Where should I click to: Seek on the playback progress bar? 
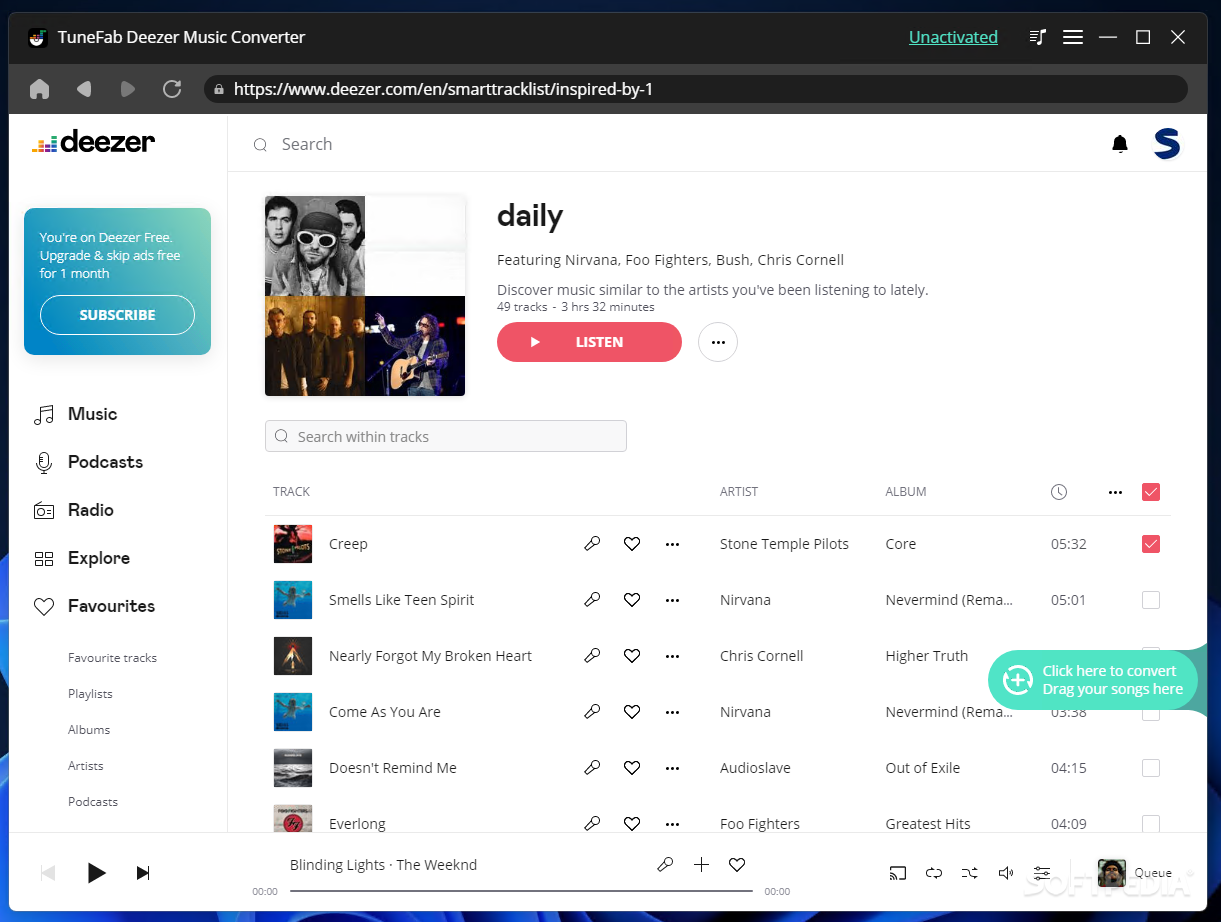pos(521,891)
